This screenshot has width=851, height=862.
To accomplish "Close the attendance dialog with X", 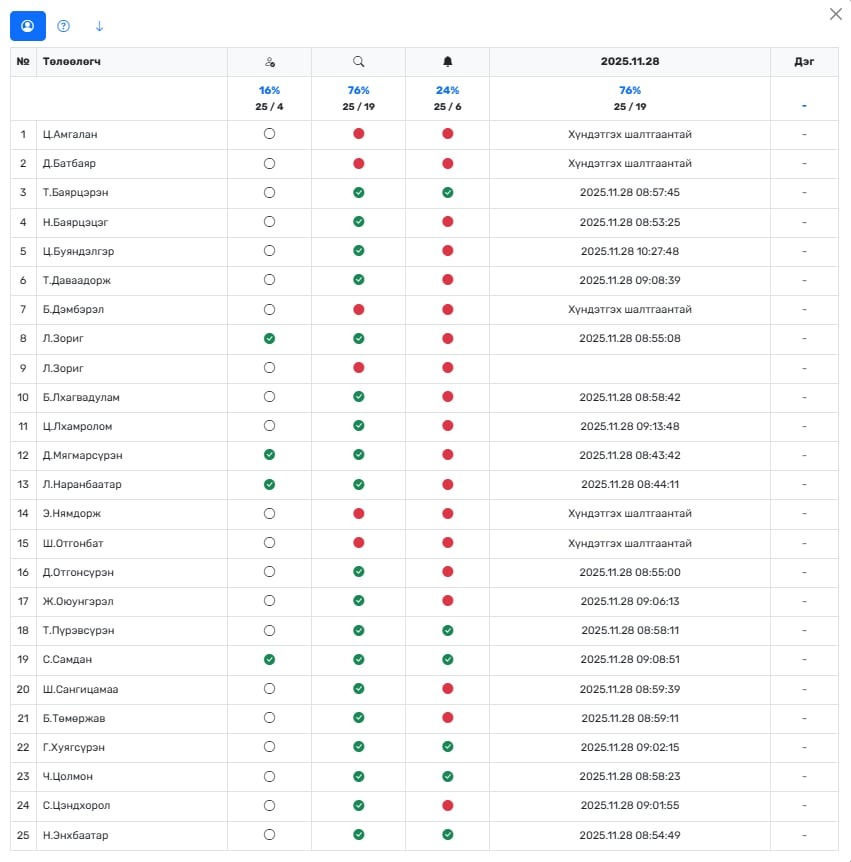I will (836, 14).
